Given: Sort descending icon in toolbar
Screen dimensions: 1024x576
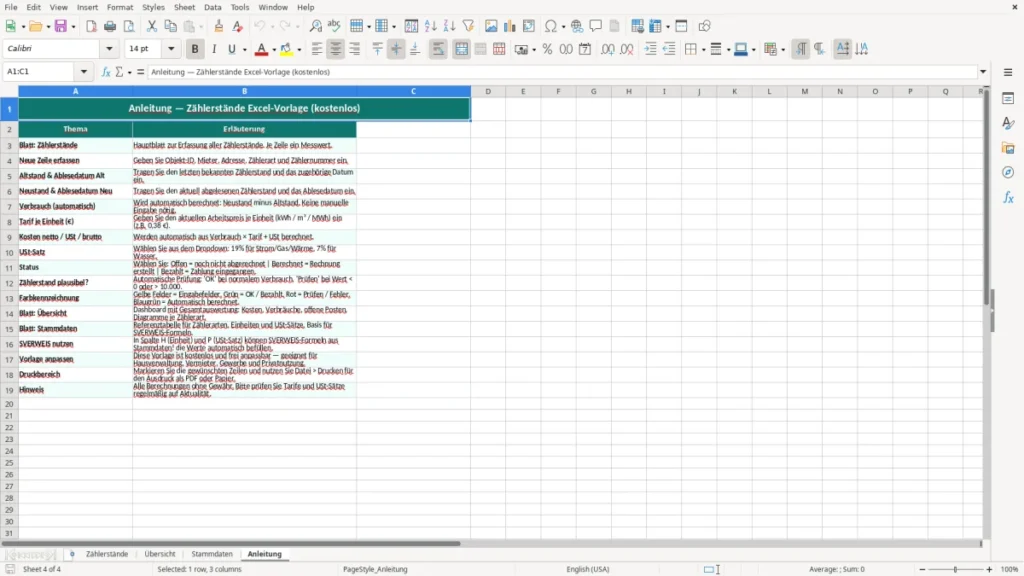Looking at the screenshot, I should [x=449, y=26].
